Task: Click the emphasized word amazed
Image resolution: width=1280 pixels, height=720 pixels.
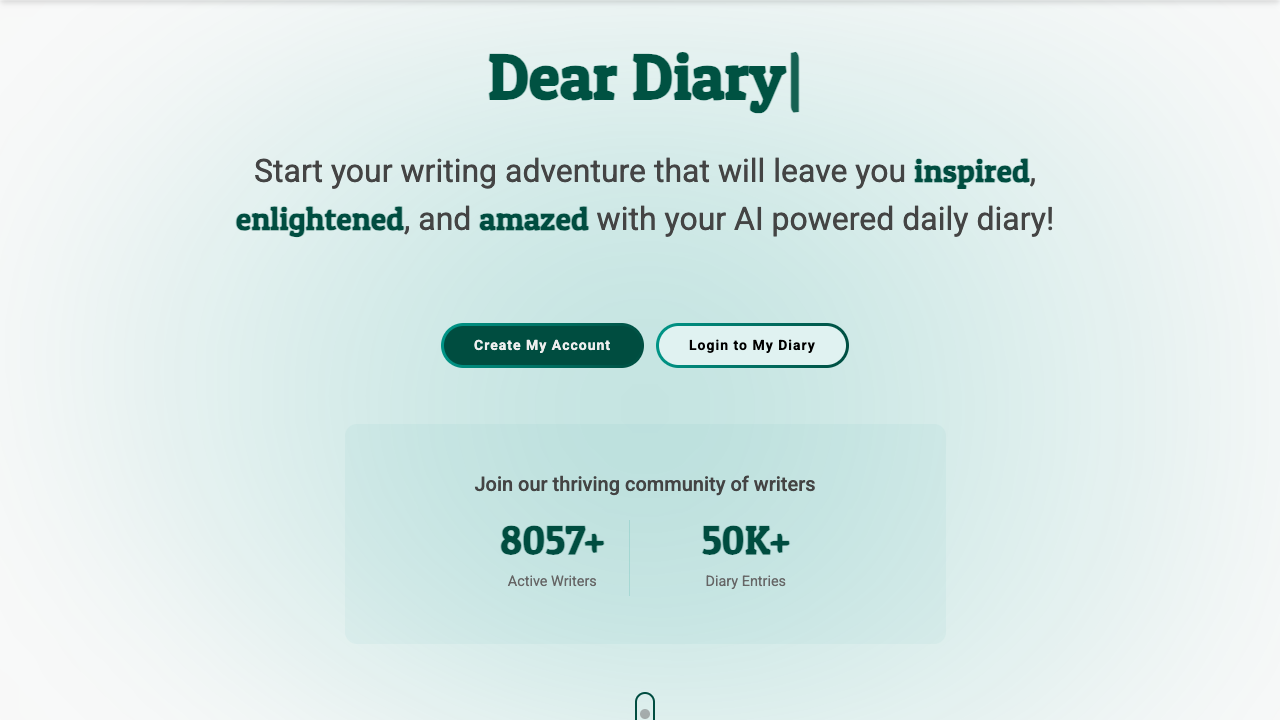Action: (533, 219)
